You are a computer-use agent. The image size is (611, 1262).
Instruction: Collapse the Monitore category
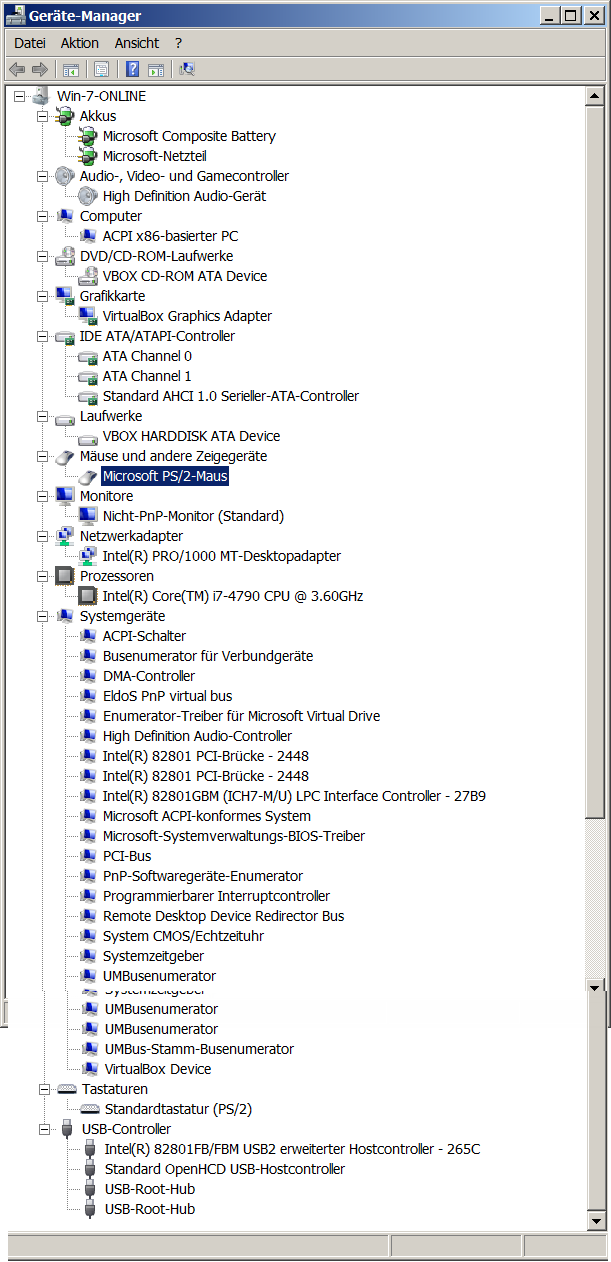click(42, 496)
